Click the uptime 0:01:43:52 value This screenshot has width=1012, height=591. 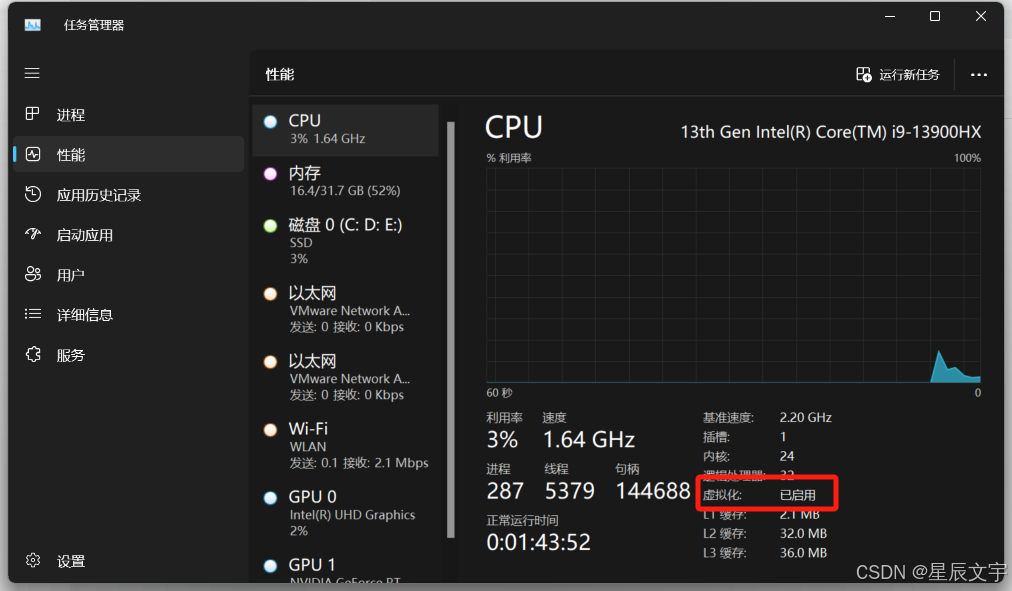(538, 543)
